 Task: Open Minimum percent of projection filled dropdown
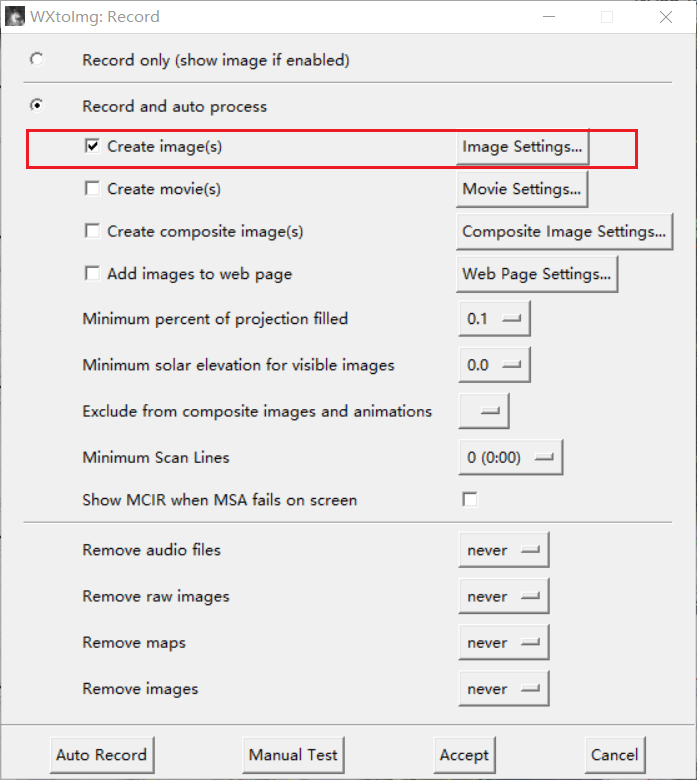click(494, 319)
